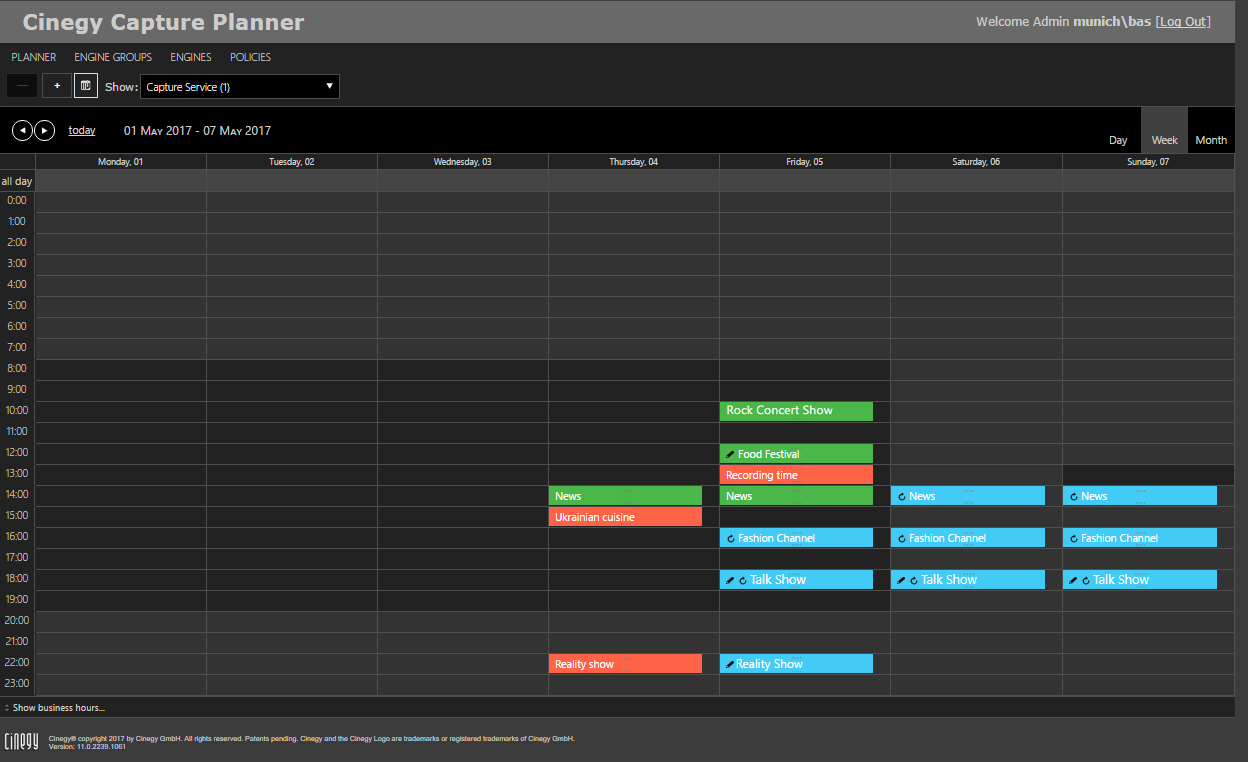Click the 20:00 time label

point(17,621)
